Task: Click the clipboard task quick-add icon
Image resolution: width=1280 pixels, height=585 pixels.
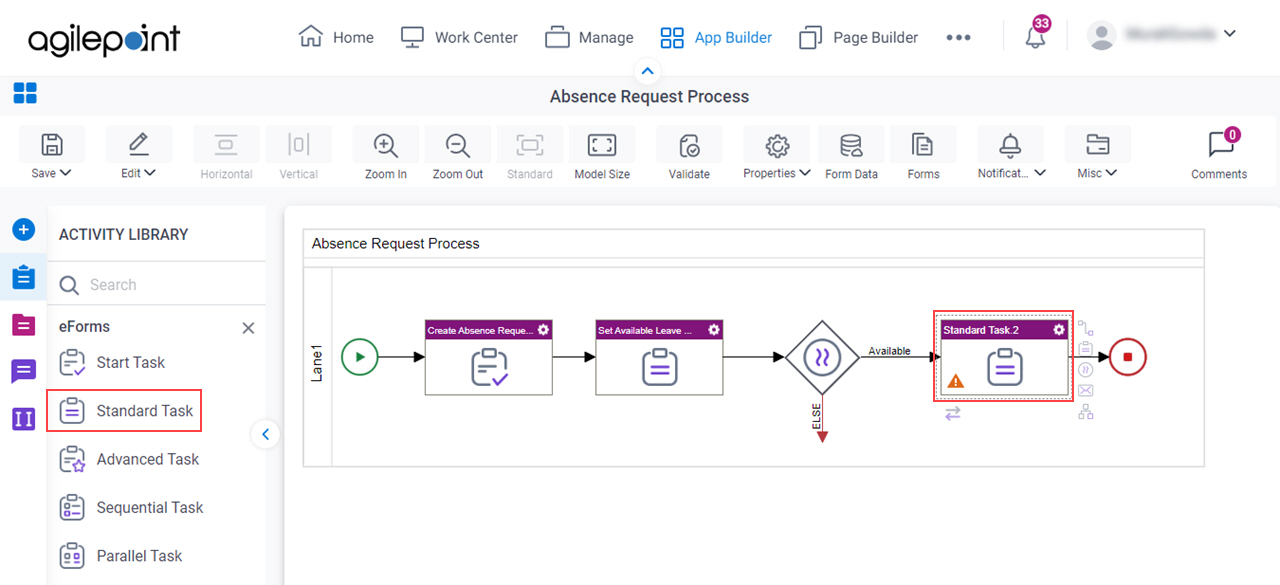Action: coord(1085,349)
